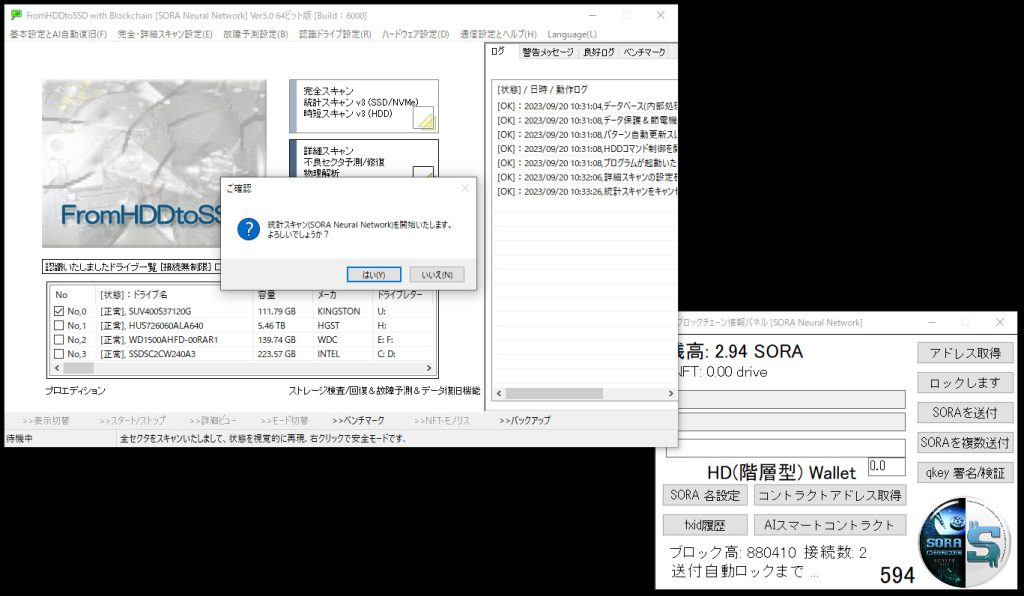Click the >>ベンチマーク toolbar item

tap(359, 421)
